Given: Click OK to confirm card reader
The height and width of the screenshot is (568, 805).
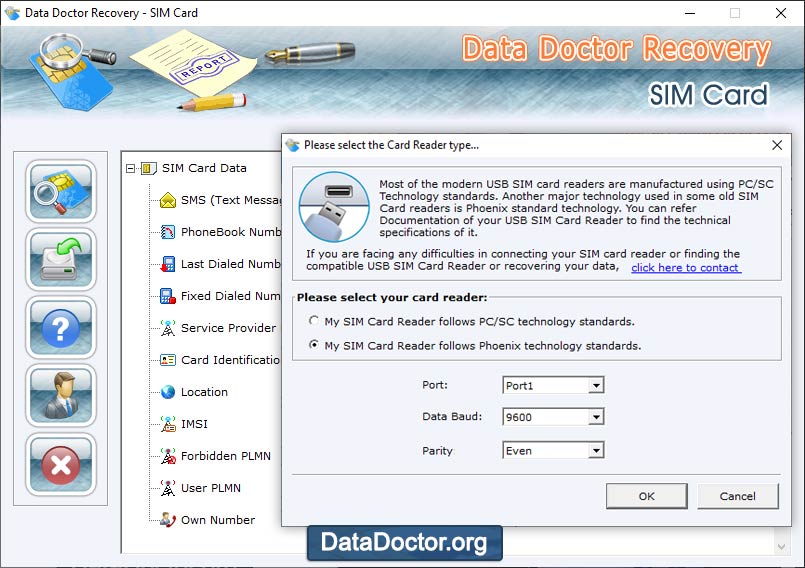Looking at the screenshot, I should (x=646, y=496).
